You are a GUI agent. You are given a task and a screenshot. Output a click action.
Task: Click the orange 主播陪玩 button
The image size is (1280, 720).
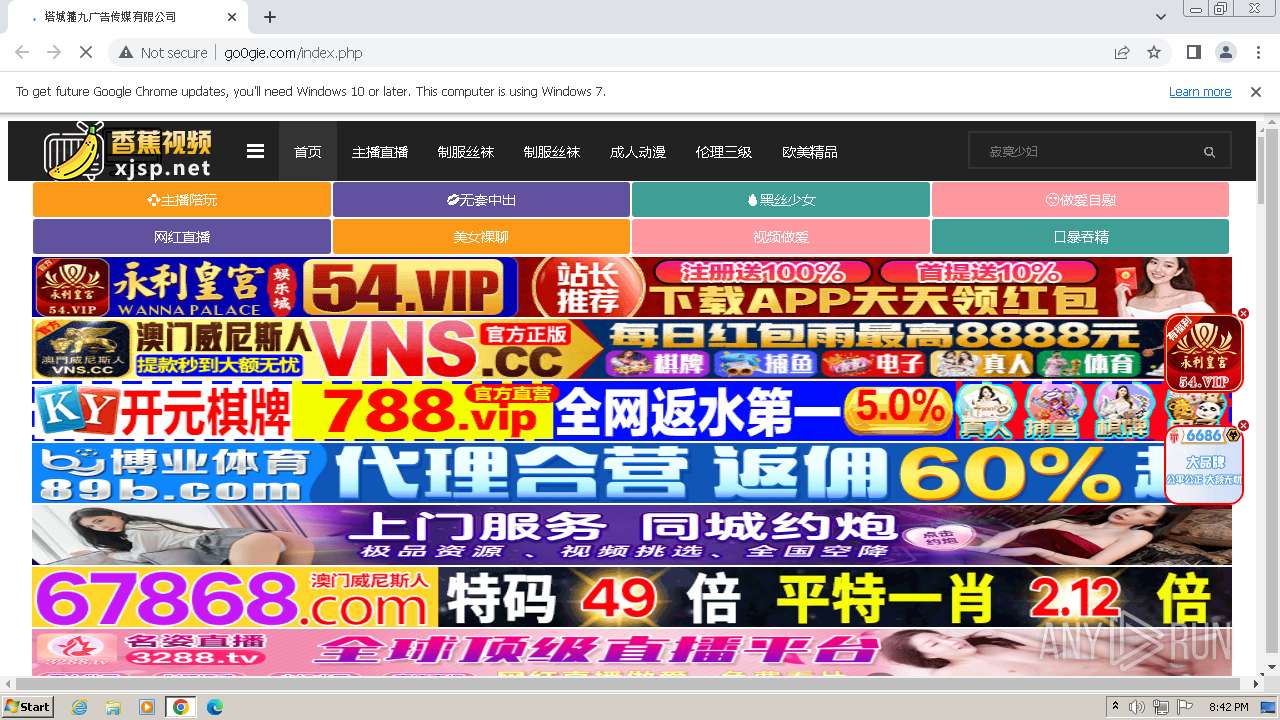click(182, 200)
